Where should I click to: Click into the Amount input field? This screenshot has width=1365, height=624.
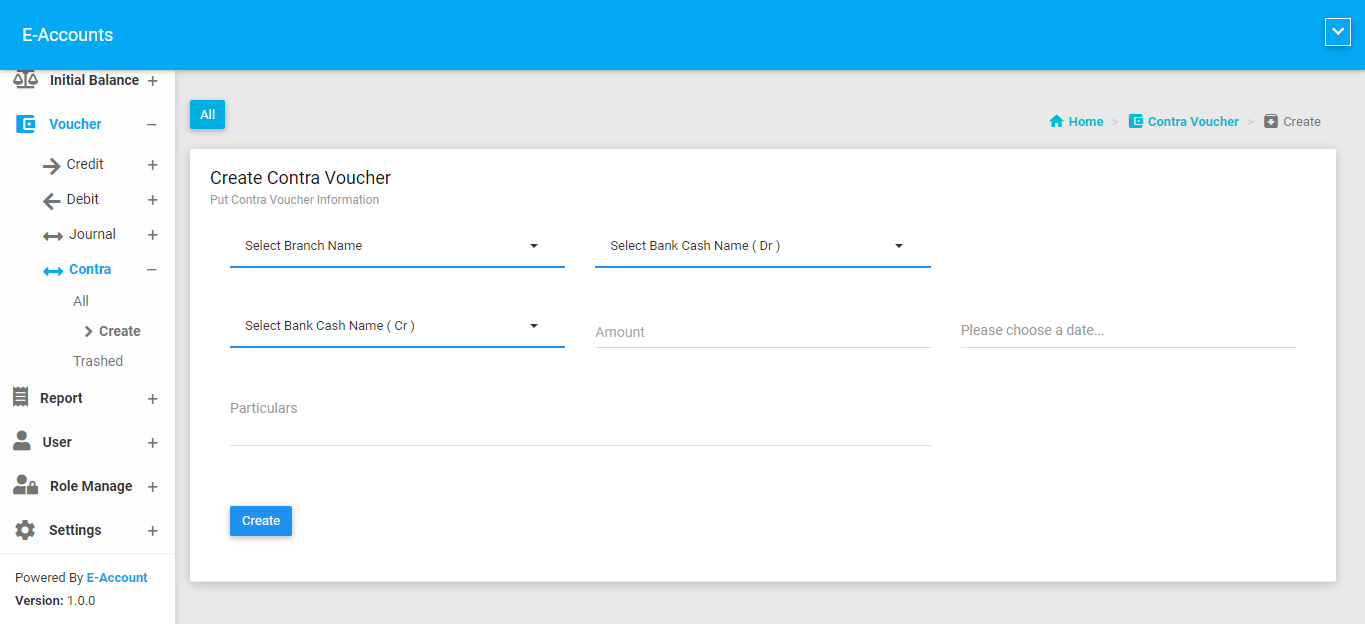pos(762,332)
